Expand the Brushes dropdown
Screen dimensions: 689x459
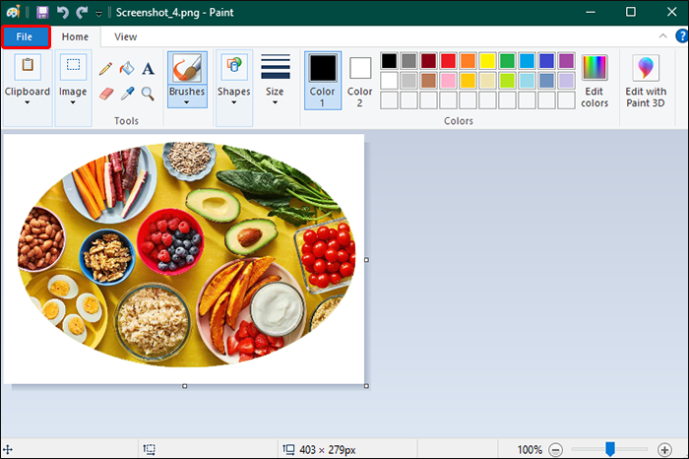187,98
